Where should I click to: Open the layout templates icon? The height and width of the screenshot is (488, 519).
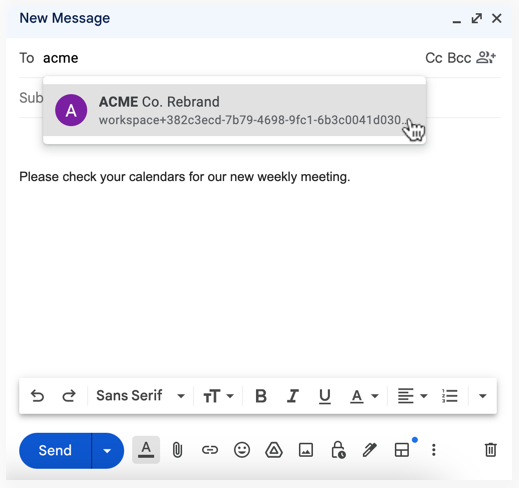click(x=402, y=450)
